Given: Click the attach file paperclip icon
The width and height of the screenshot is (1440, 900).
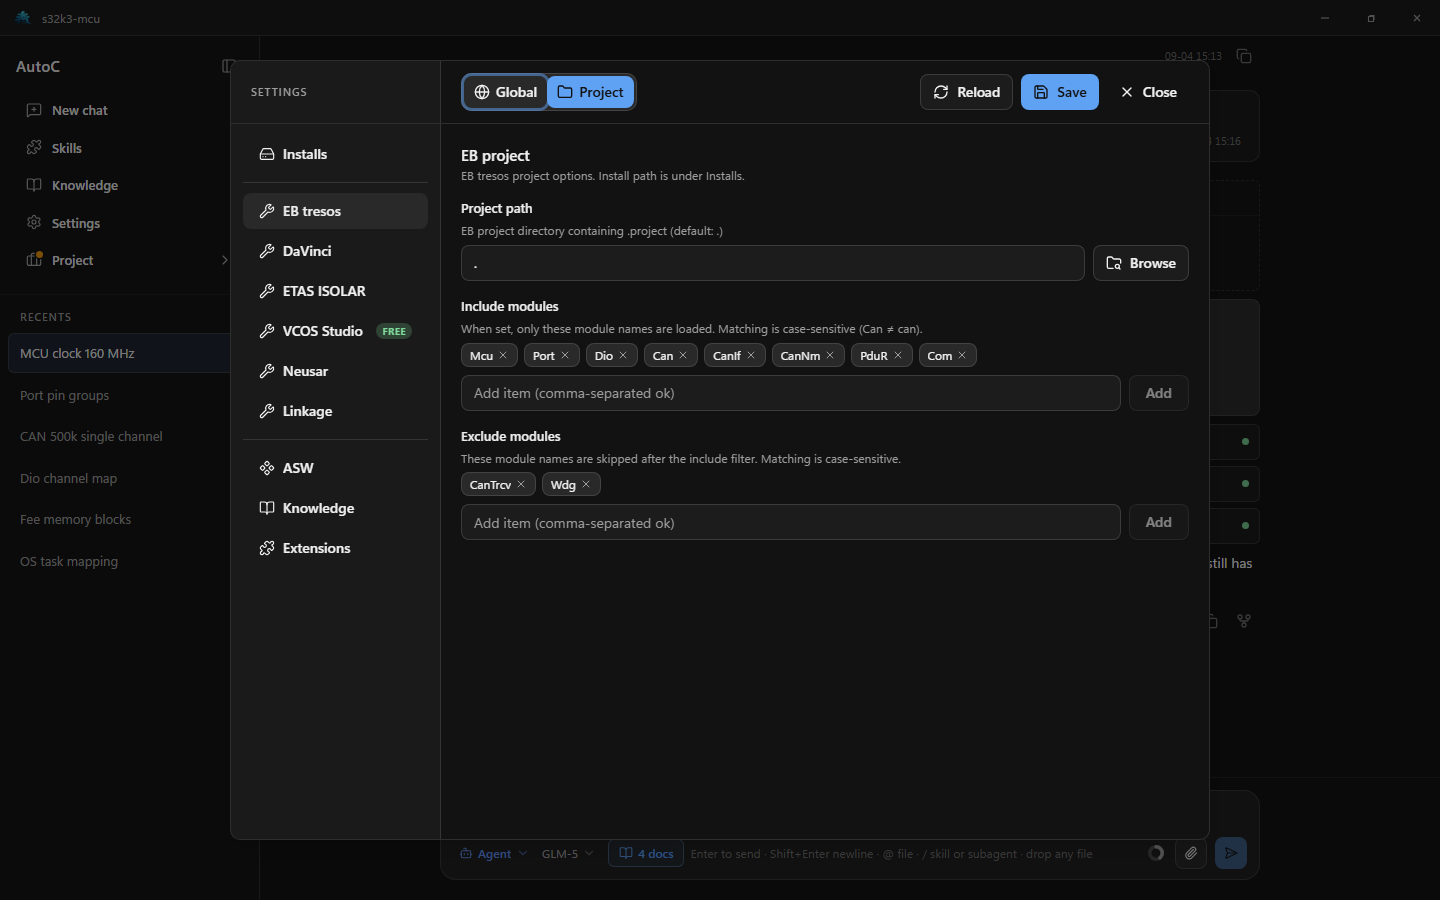Looking at the screenshot, I should click(1190, 853).
